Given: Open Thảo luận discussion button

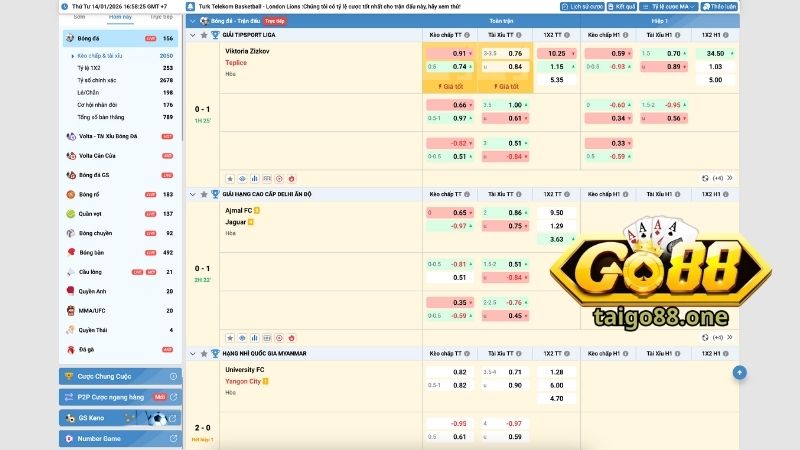Looking at the screenshot, I should pyautogui.click(x=719, y=7).
